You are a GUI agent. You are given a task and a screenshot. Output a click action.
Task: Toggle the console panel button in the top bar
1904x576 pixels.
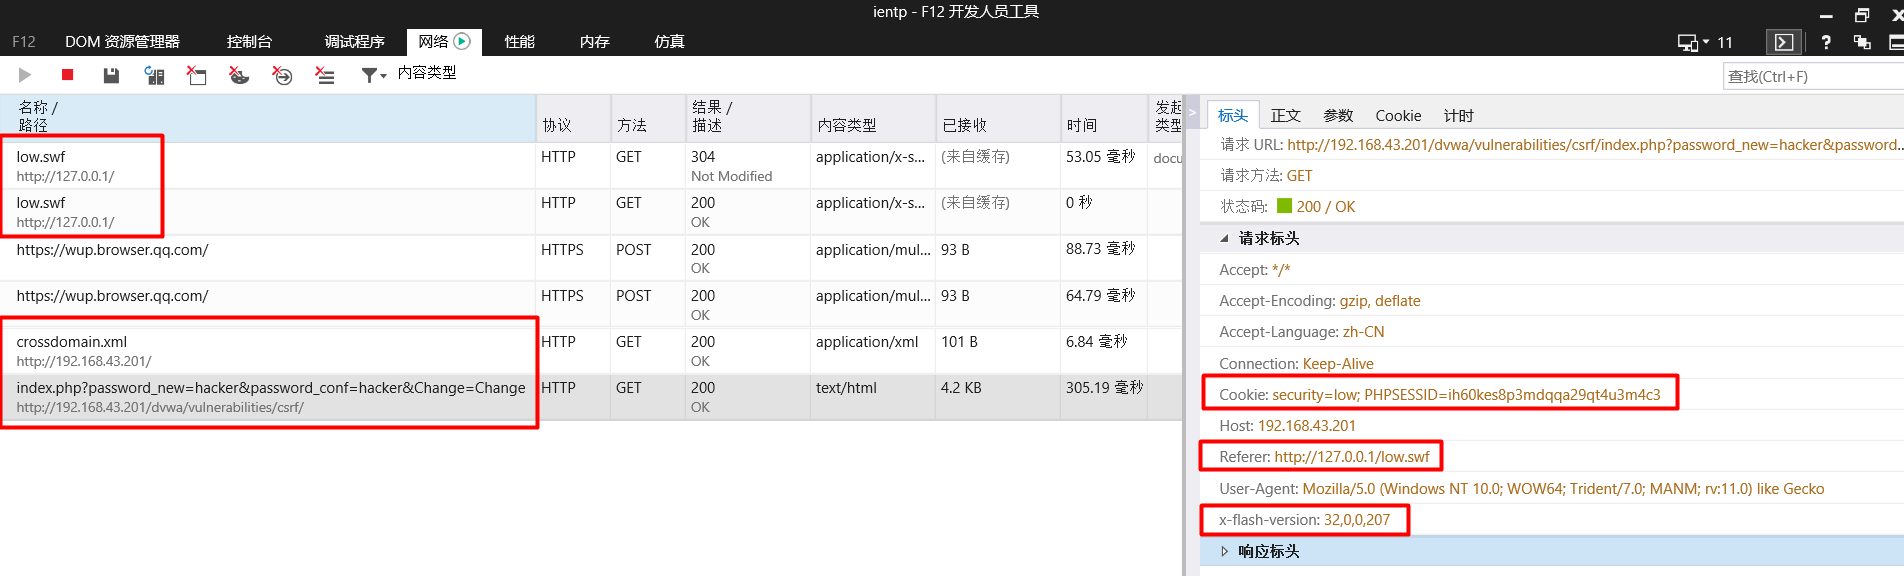pos(1784,42)
